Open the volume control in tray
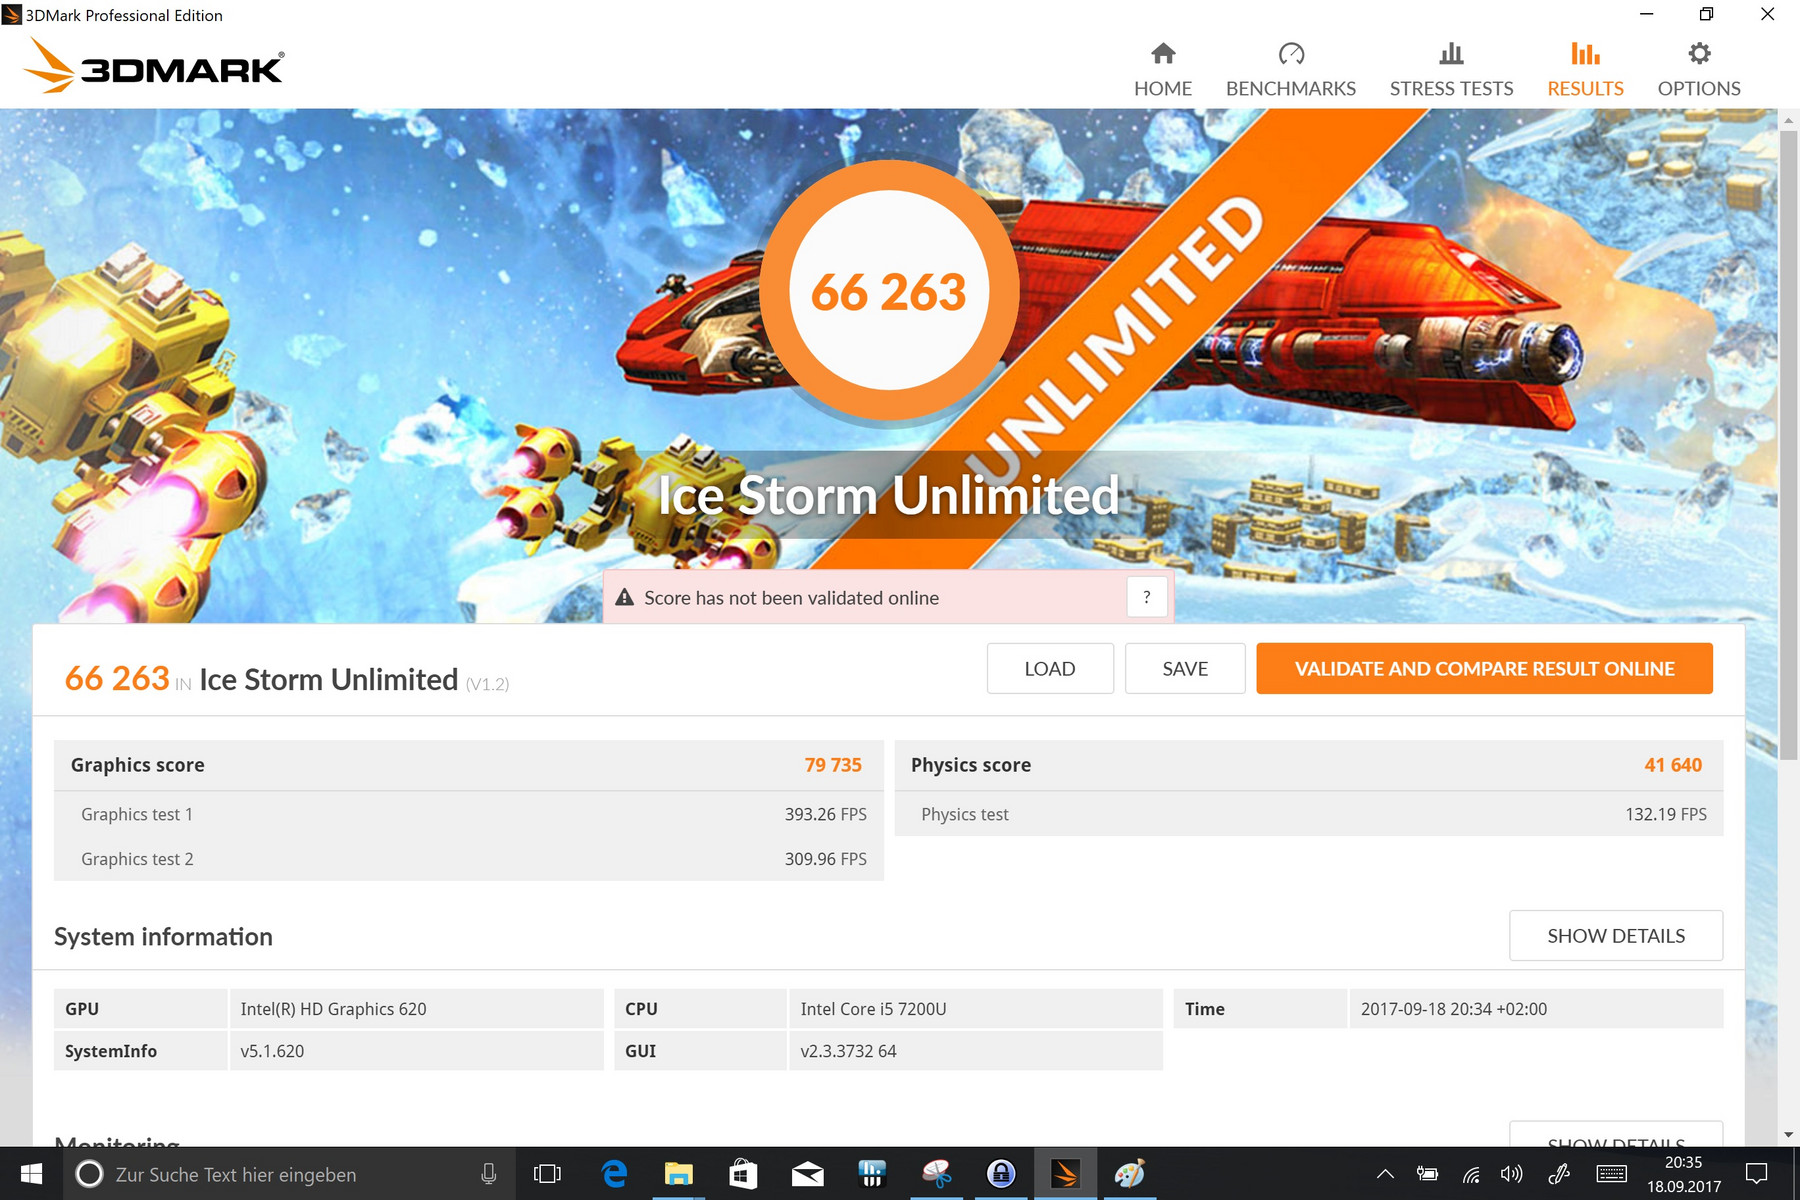Viewport: 1800px width, 1200px height. coord(1511,1174)
